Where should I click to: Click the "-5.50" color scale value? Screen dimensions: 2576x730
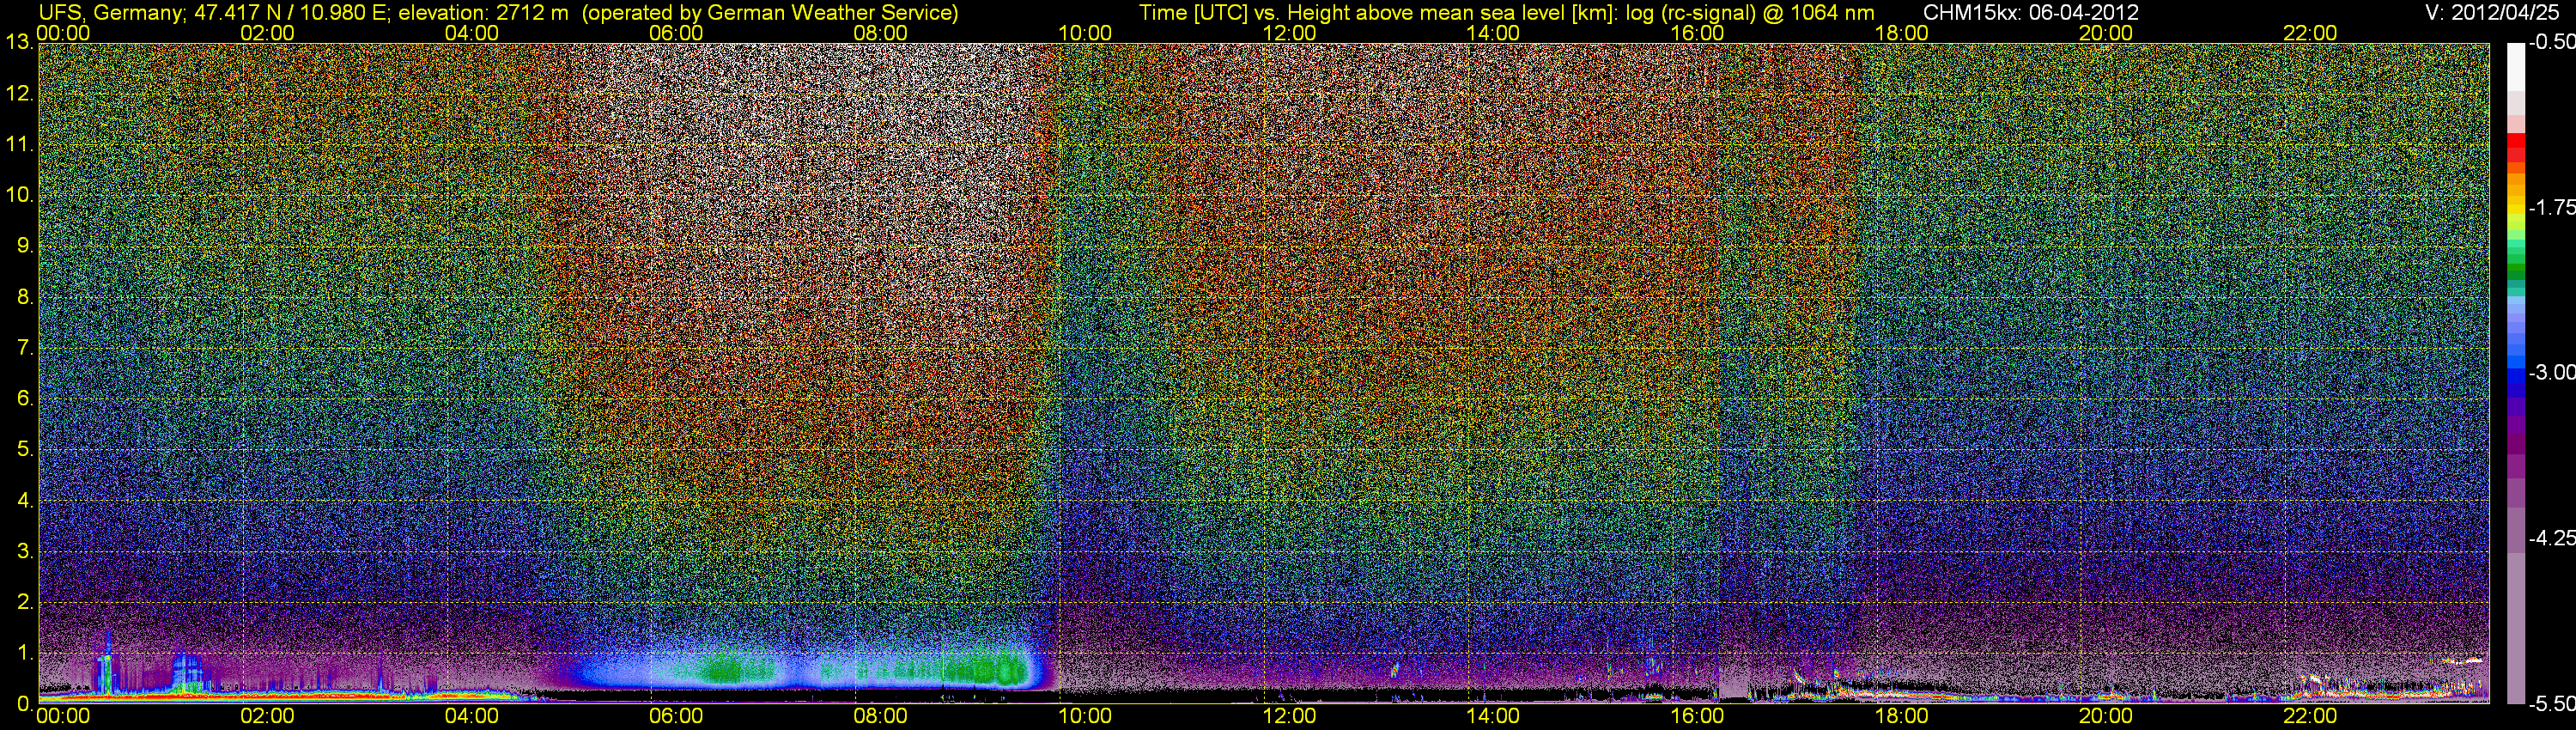[2552, 704]
